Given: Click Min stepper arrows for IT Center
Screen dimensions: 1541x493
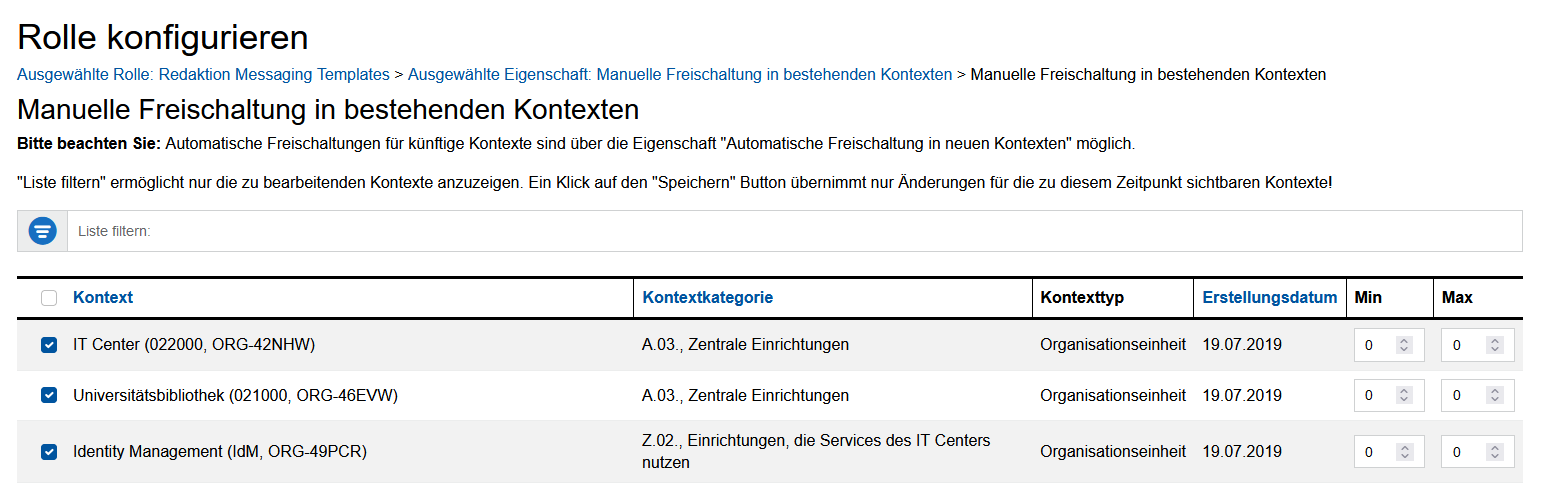Looking at the screenshot, I should pos(1404,345).
